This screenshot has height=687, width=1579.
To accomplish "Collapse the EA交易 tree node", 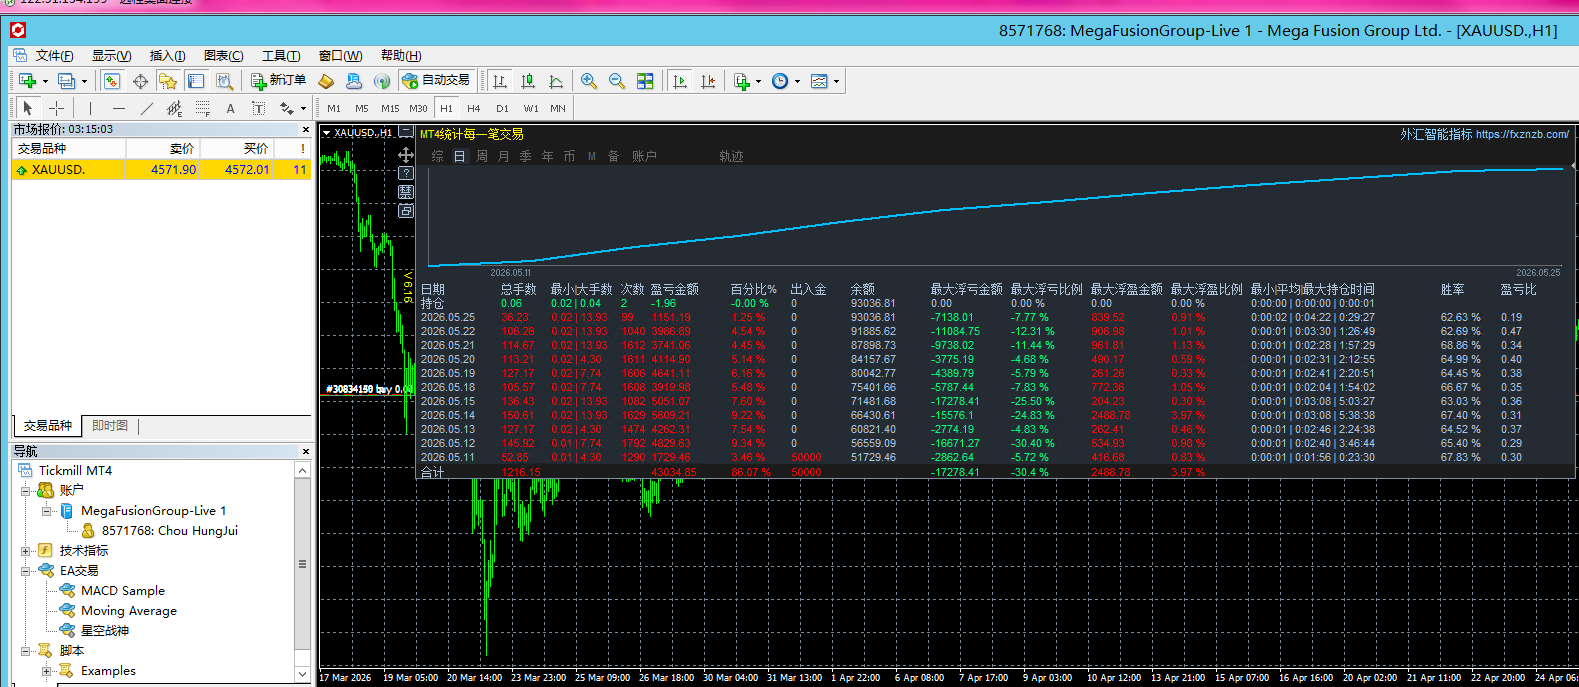I will click(x=26, y=571).
